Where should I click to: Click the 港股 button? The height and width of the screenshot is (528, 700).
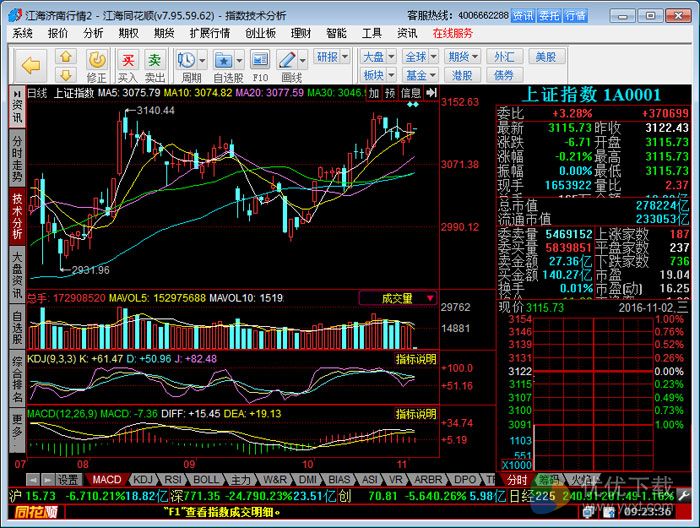tap(462, 75)
